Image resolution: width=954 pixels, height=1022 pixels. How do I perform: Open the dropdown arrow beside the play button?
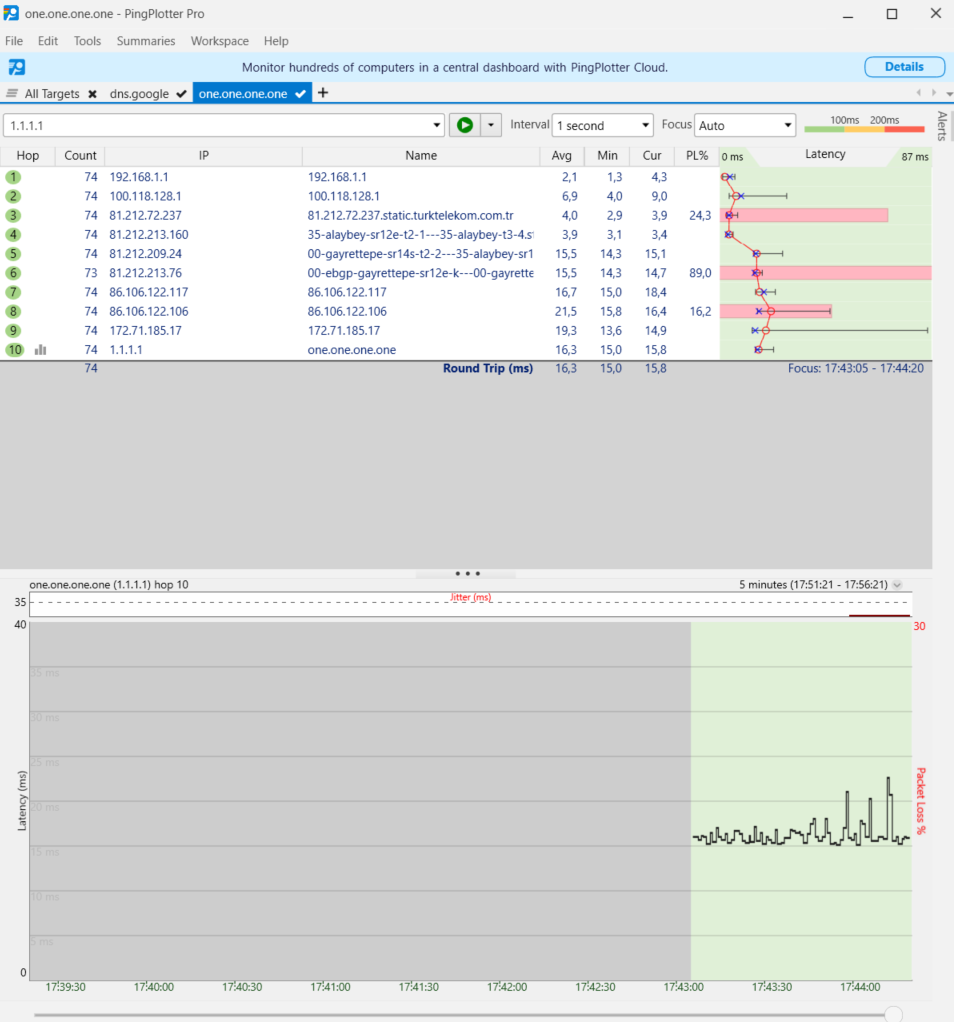coord(491,125)
